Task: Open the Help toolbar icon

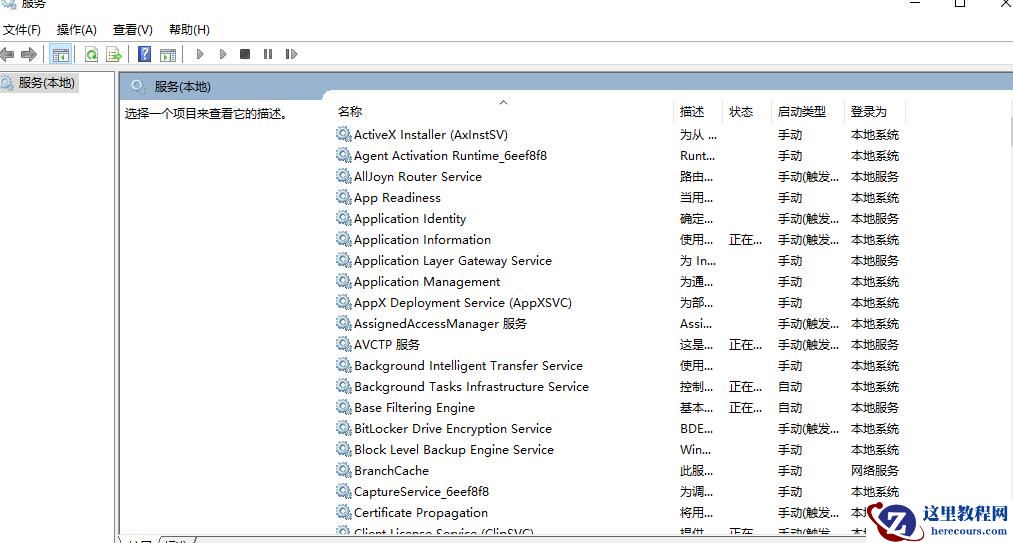Action: [x=145, y=54]
